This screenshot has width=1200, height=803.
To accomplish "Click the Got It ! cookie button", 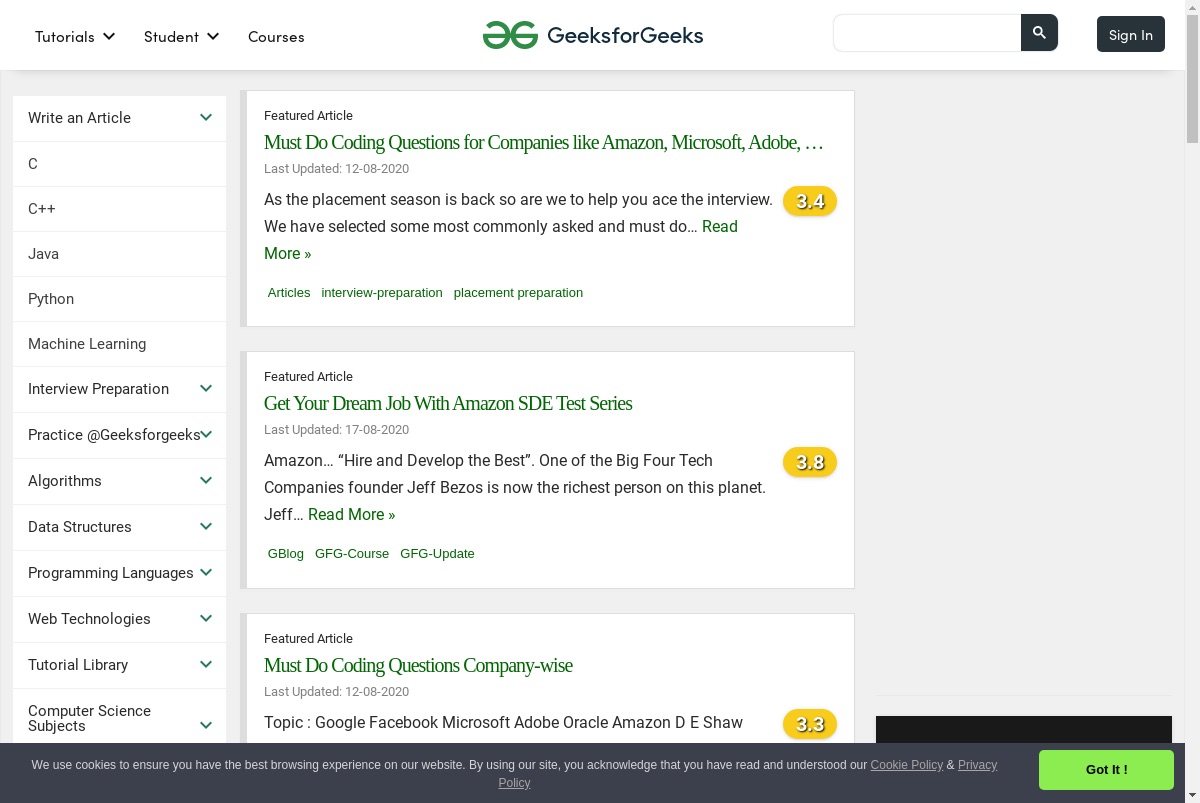I will 1106,770.
